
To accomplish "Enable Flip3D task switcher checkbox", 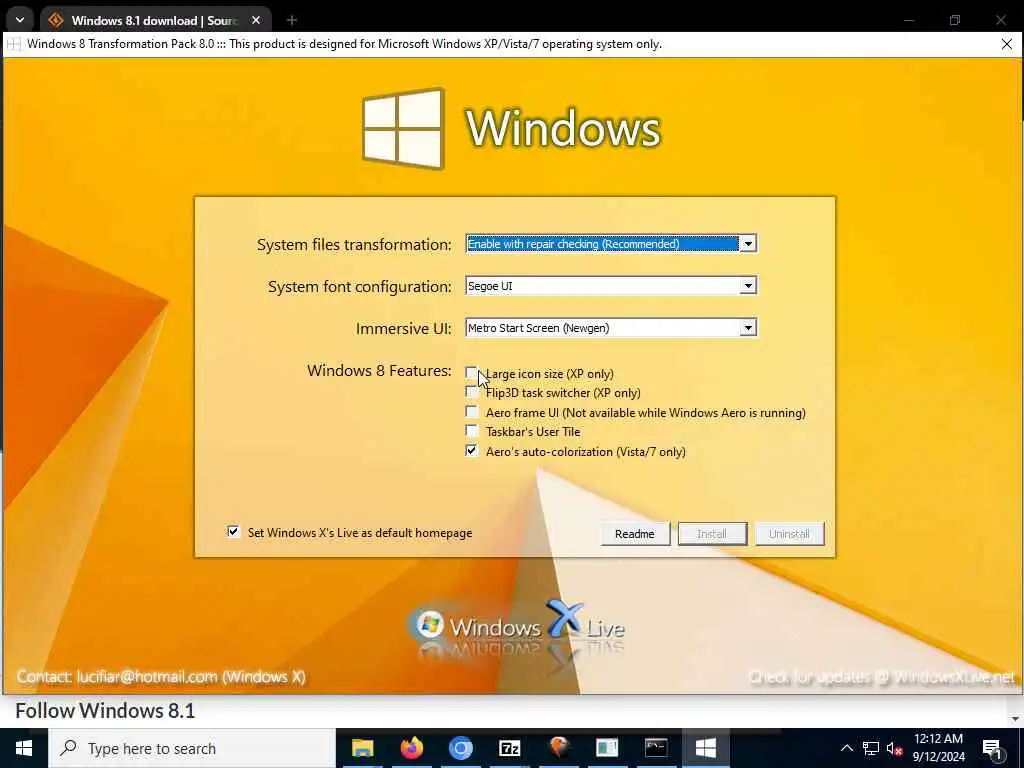I will click(x=471, y=392).
